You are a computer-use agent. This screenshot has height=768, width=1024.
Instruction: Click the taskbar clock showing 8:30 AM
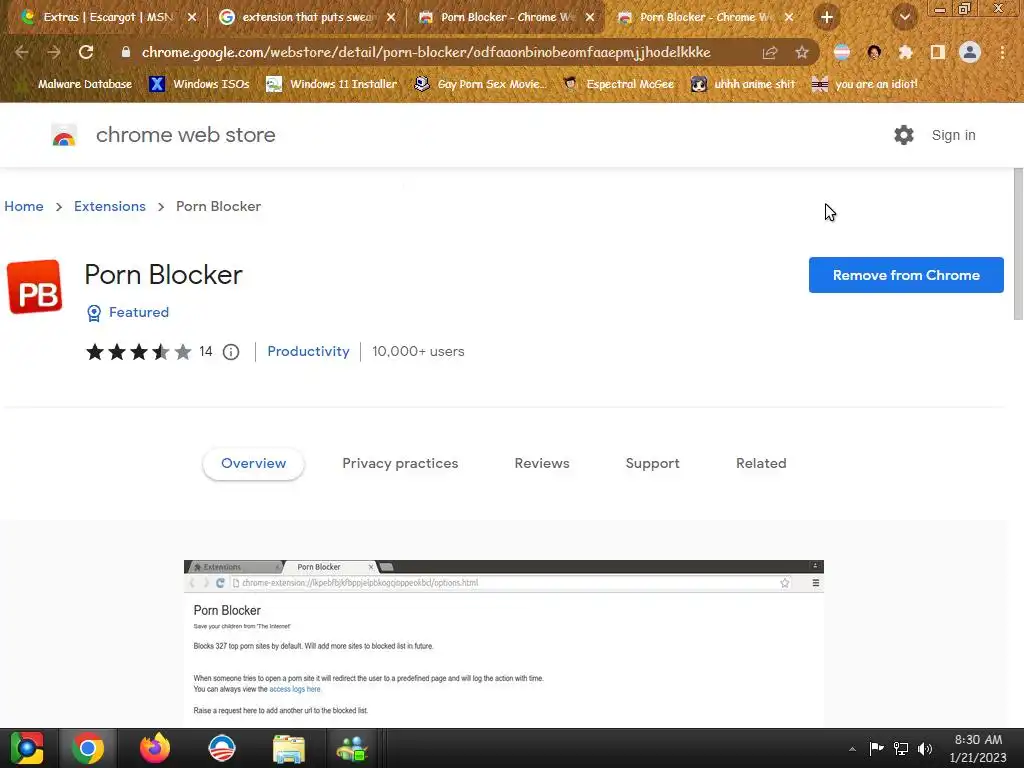pos(978,748)
